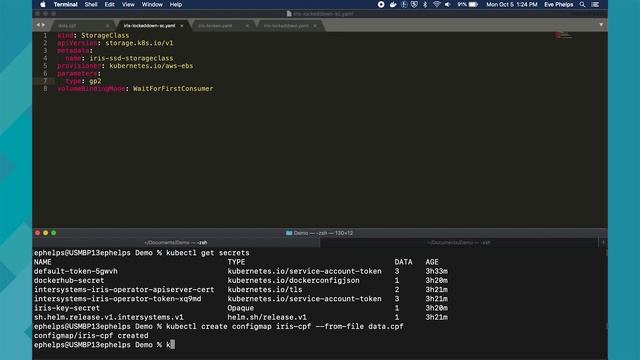Click 'kubernetes.io/aws-ebs' provisioner value

(151, 66)
